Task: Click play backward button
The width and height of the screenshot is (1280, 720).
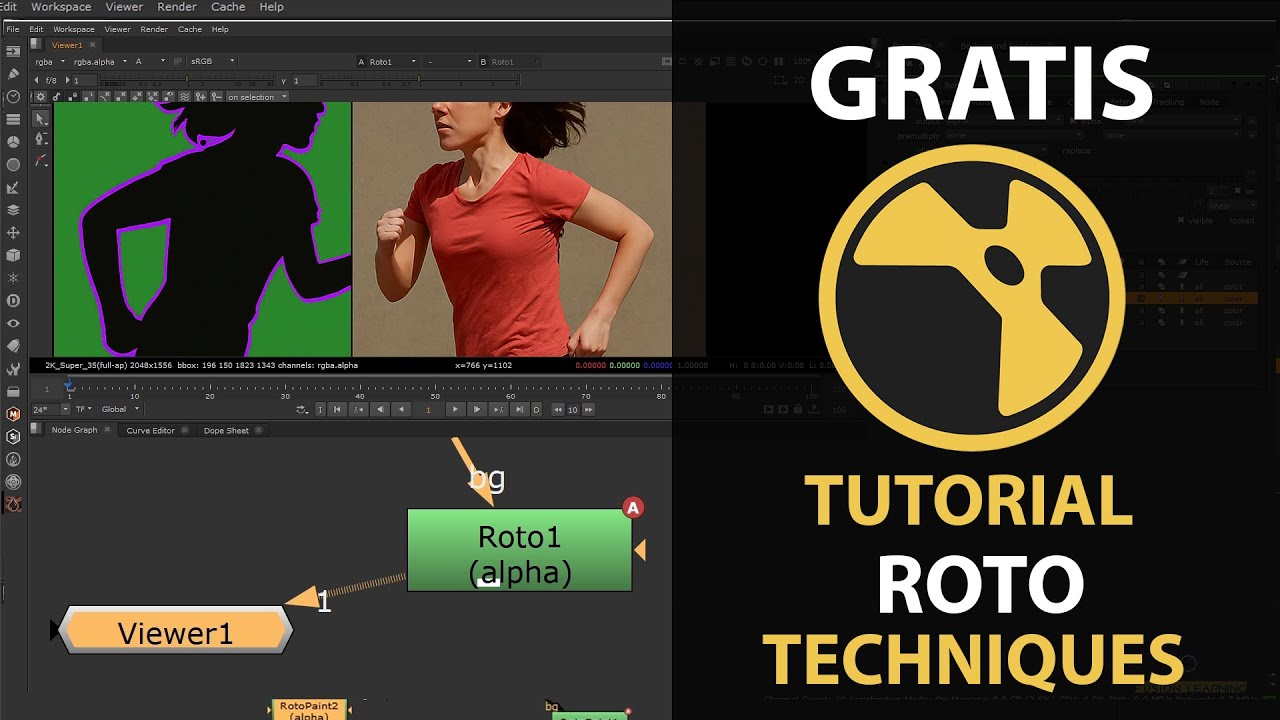Action: [402, 409]
